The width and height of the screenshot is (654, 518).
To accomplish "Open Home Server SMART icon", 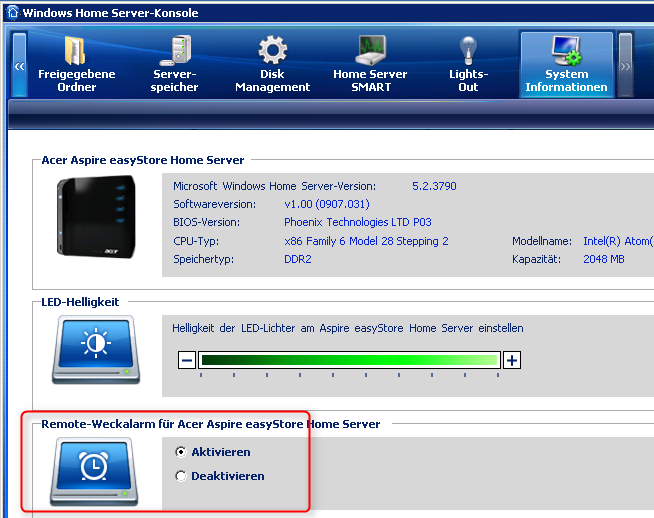I will coord(370,50).
